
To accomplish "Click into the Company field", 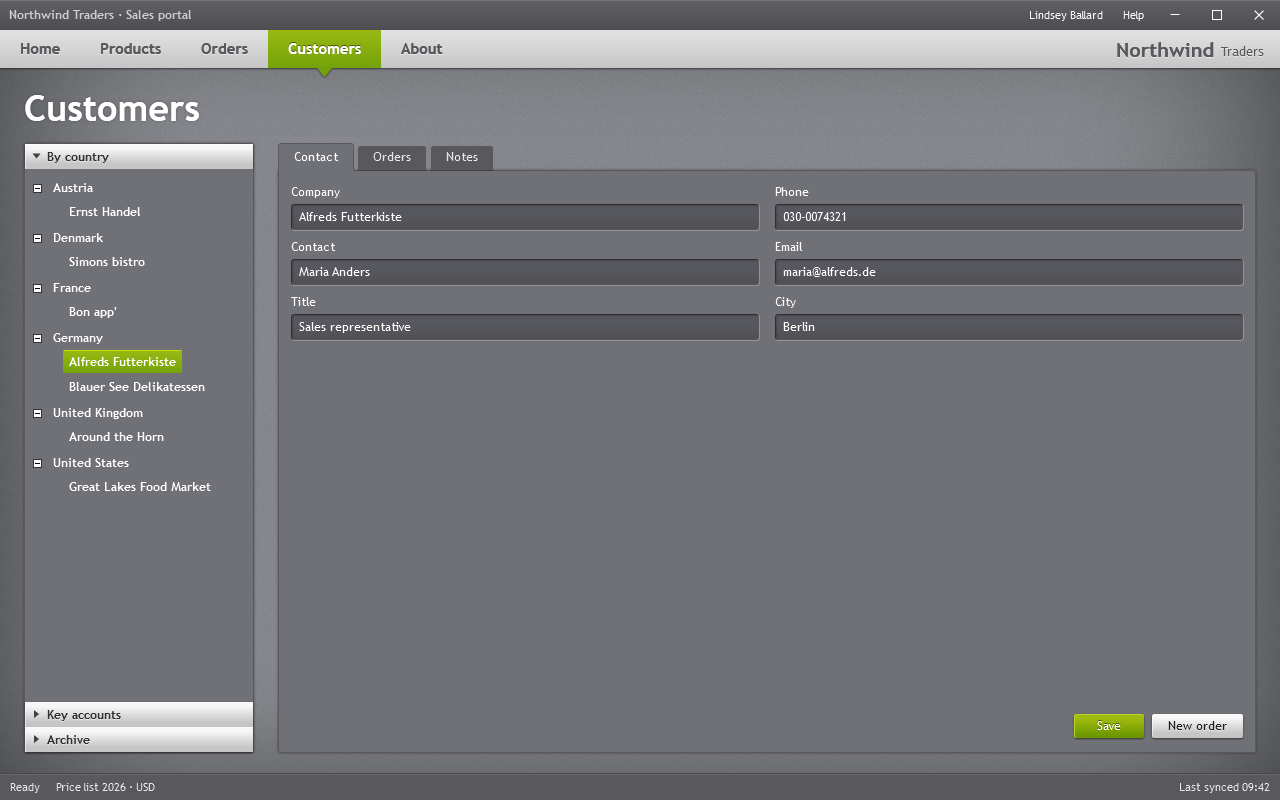I will coord(525,217).
